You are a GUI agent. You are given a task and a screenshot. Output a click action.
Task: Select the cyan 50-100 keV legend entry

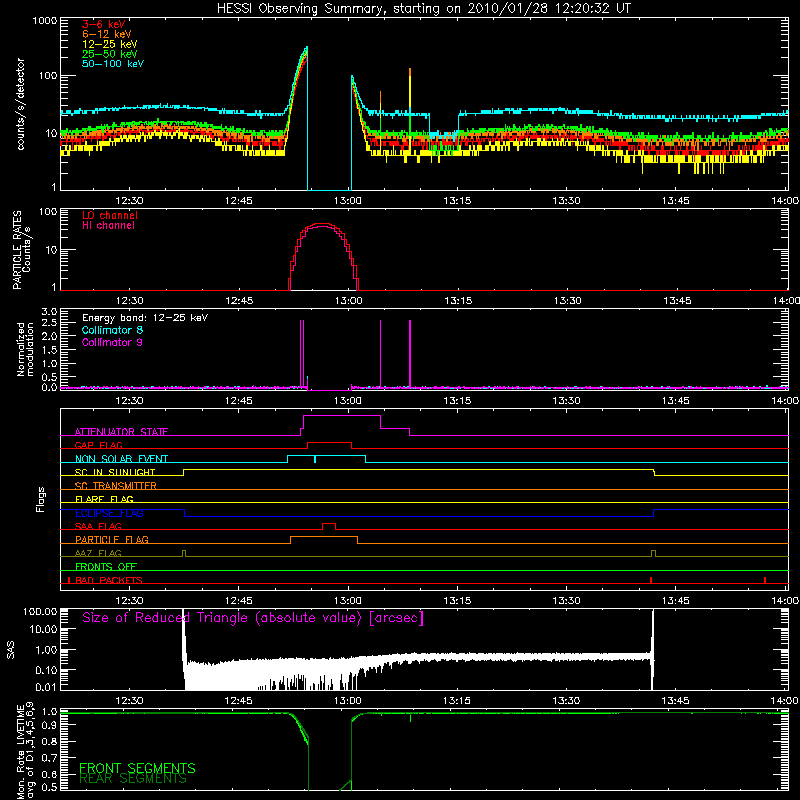click(x=113, y=64)
